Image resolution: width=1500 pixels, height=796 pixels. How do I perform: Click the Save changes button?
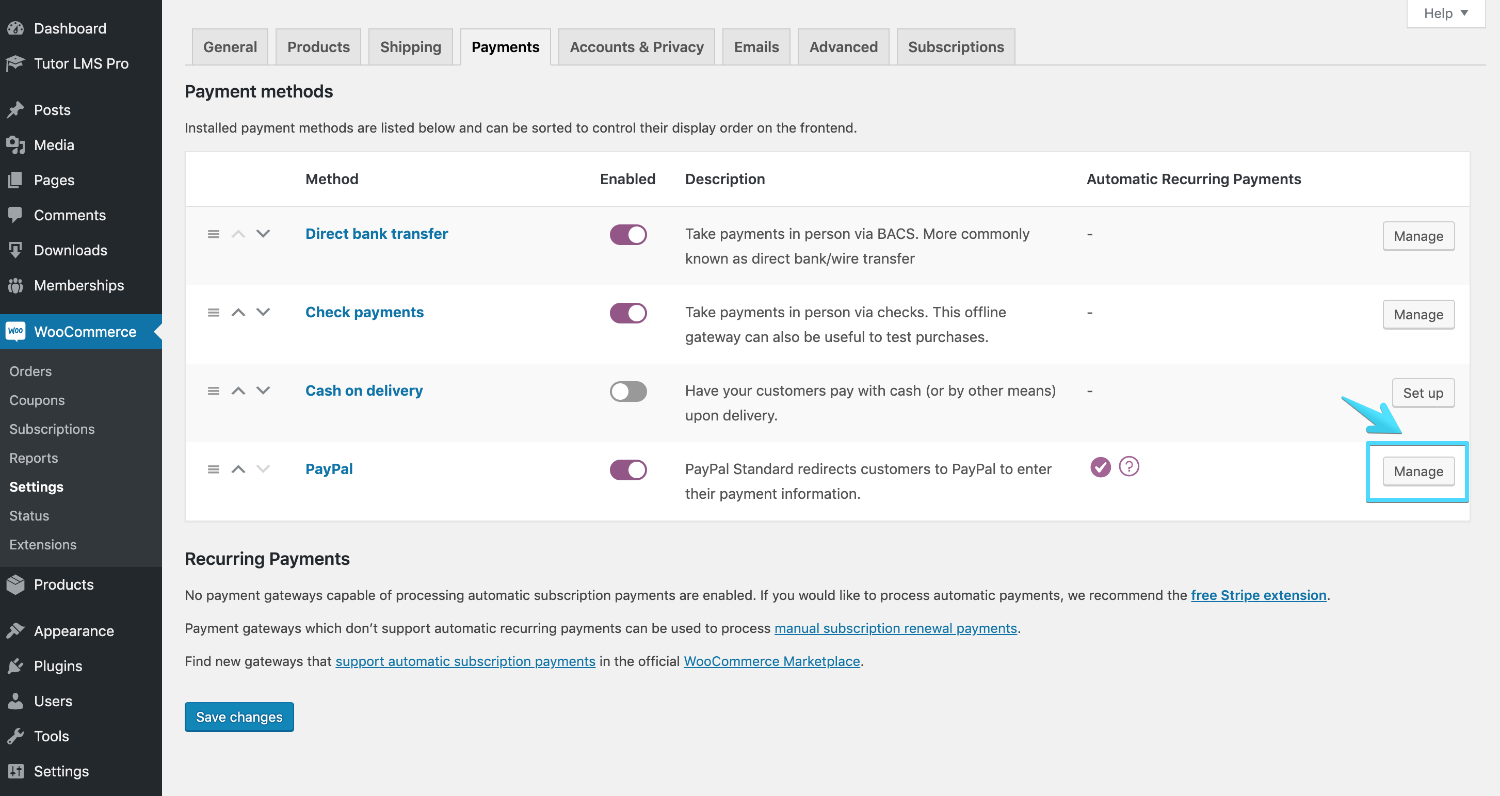pos(239,717)
